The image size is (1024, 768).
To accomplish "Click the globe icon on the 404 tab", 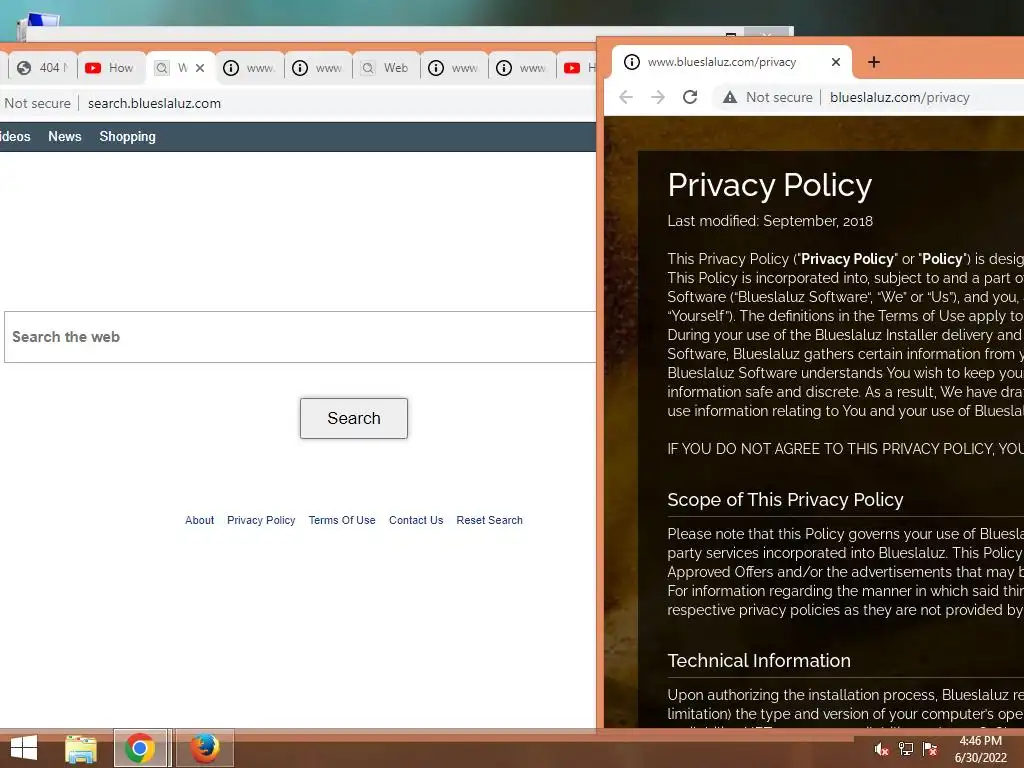I will pos(24,68).
